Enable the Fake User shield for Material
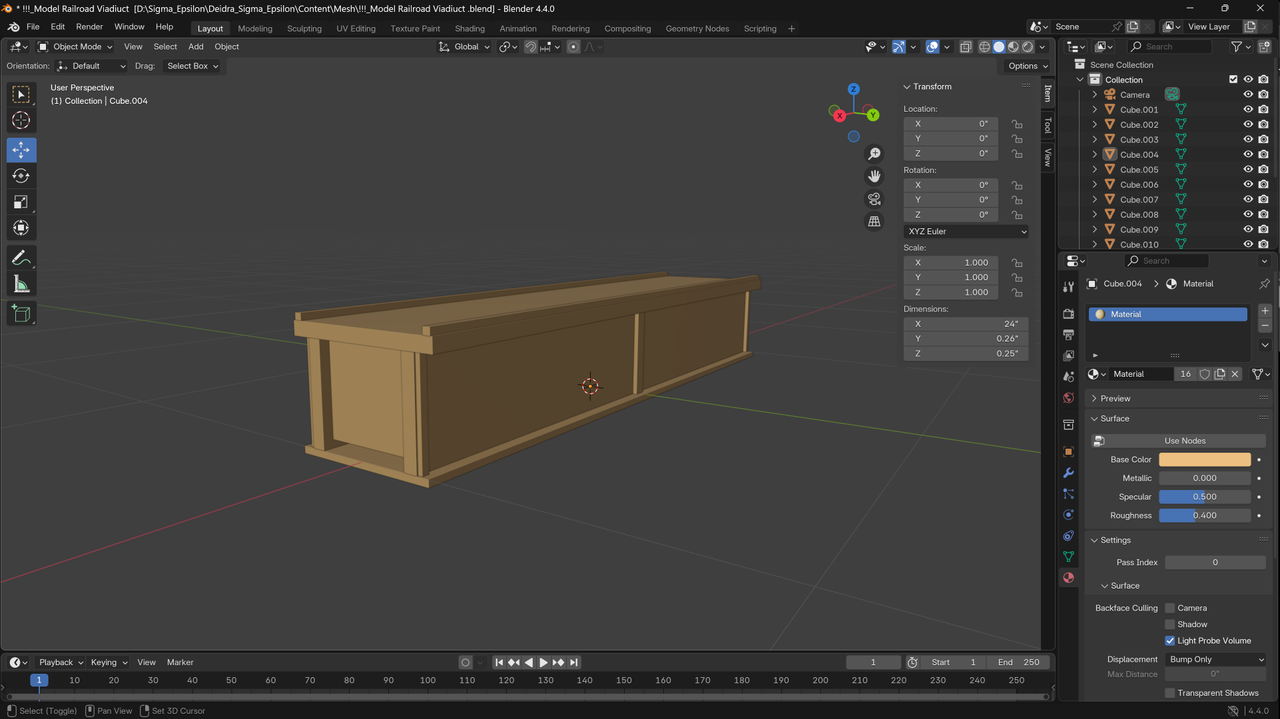This screenshot has height=719, width=1280. tap(1205, 374)
